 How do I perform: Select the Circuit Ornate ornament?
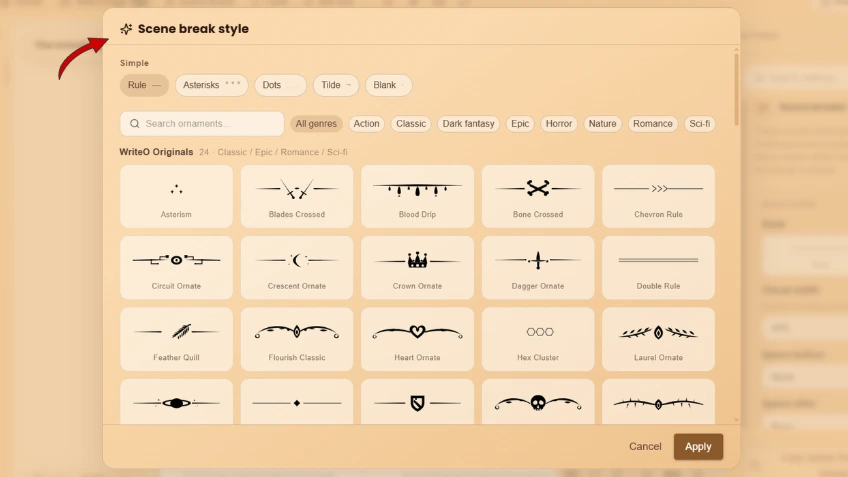coord(176,268)
